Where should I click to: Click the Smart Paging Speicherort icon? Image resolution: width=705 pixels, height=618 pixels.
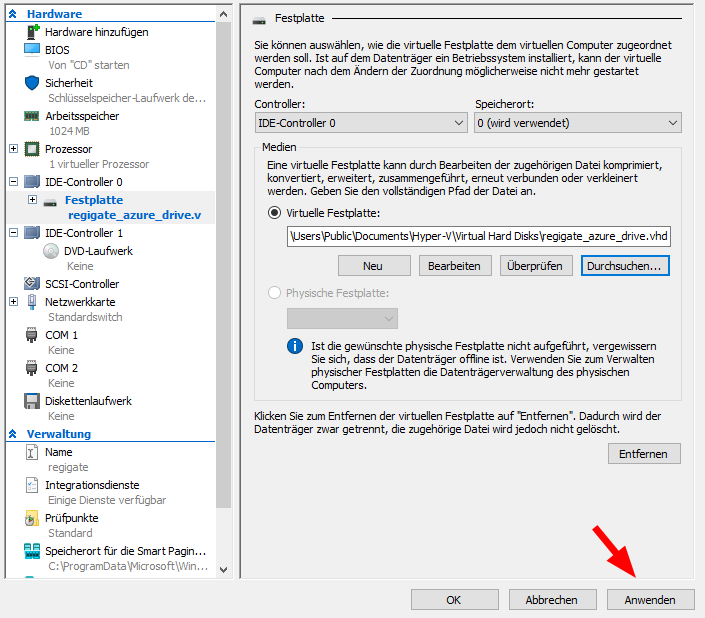[x=32, y=551]
